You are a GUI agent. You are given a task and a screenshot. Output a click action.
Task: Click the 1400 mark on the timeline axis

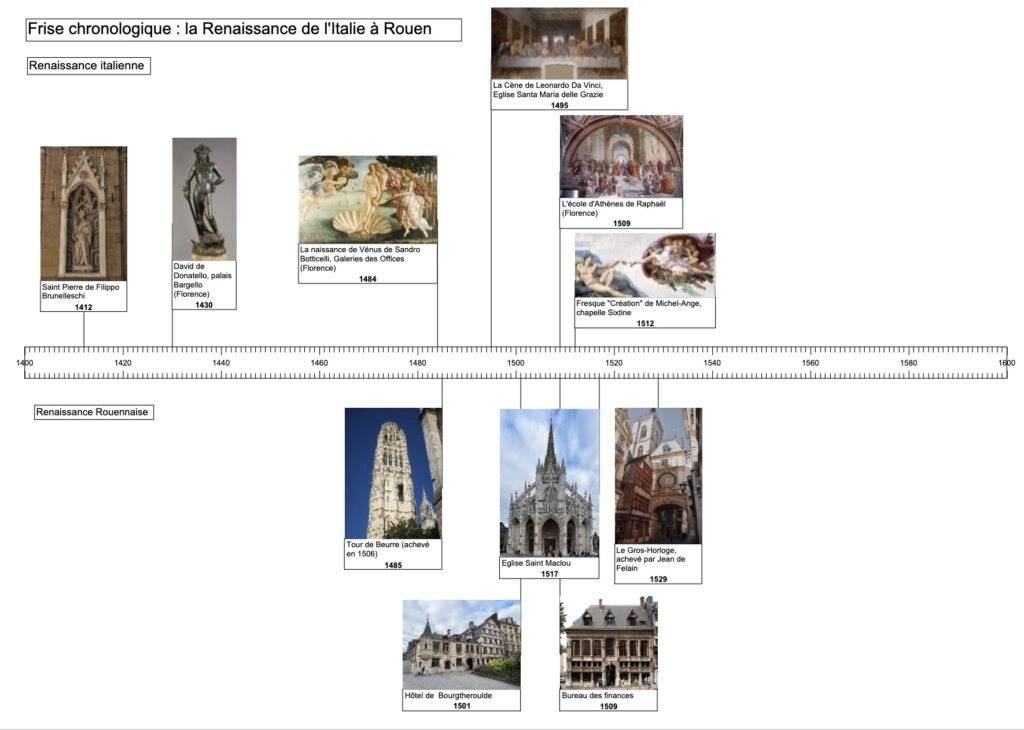pos(25,363)
